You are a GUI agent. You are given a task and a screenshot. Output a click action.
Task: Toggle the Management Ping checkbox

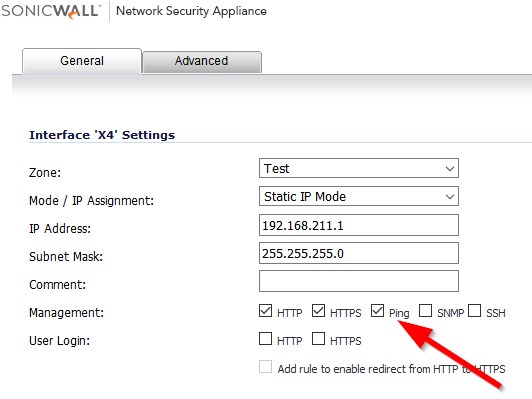tap(377, 310)
